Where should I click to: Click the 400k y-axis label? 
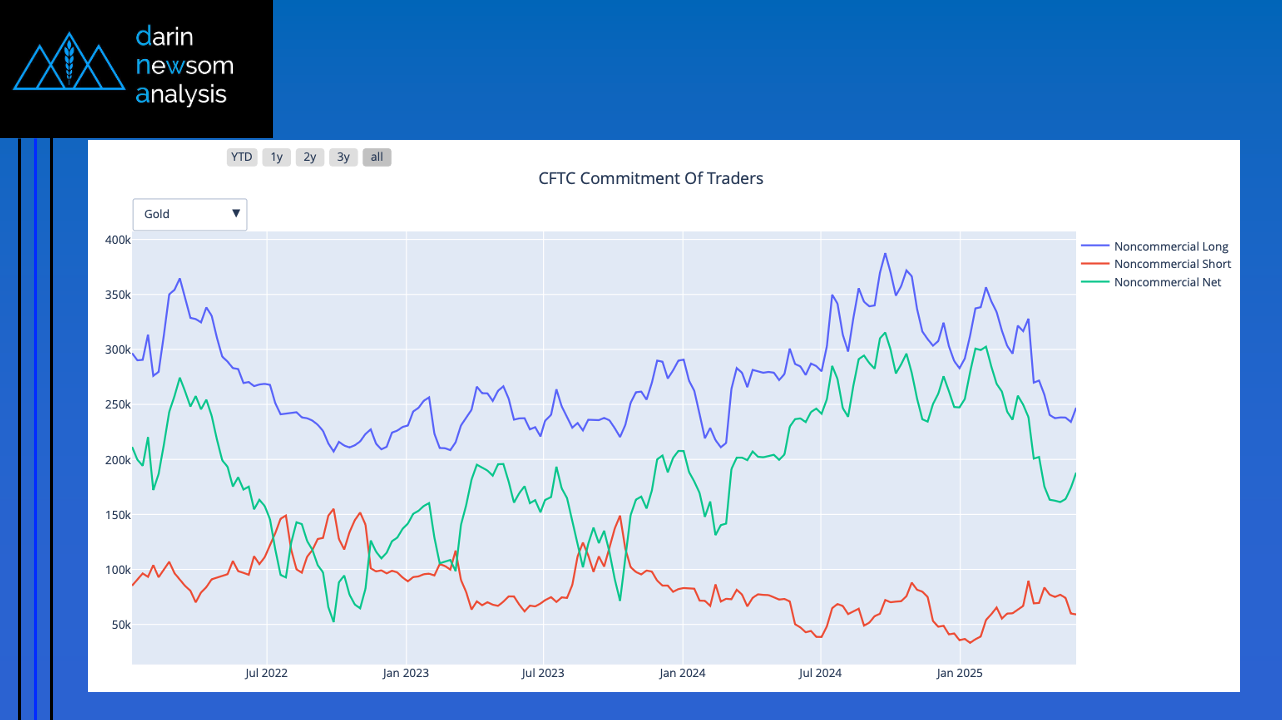(117, 240)
